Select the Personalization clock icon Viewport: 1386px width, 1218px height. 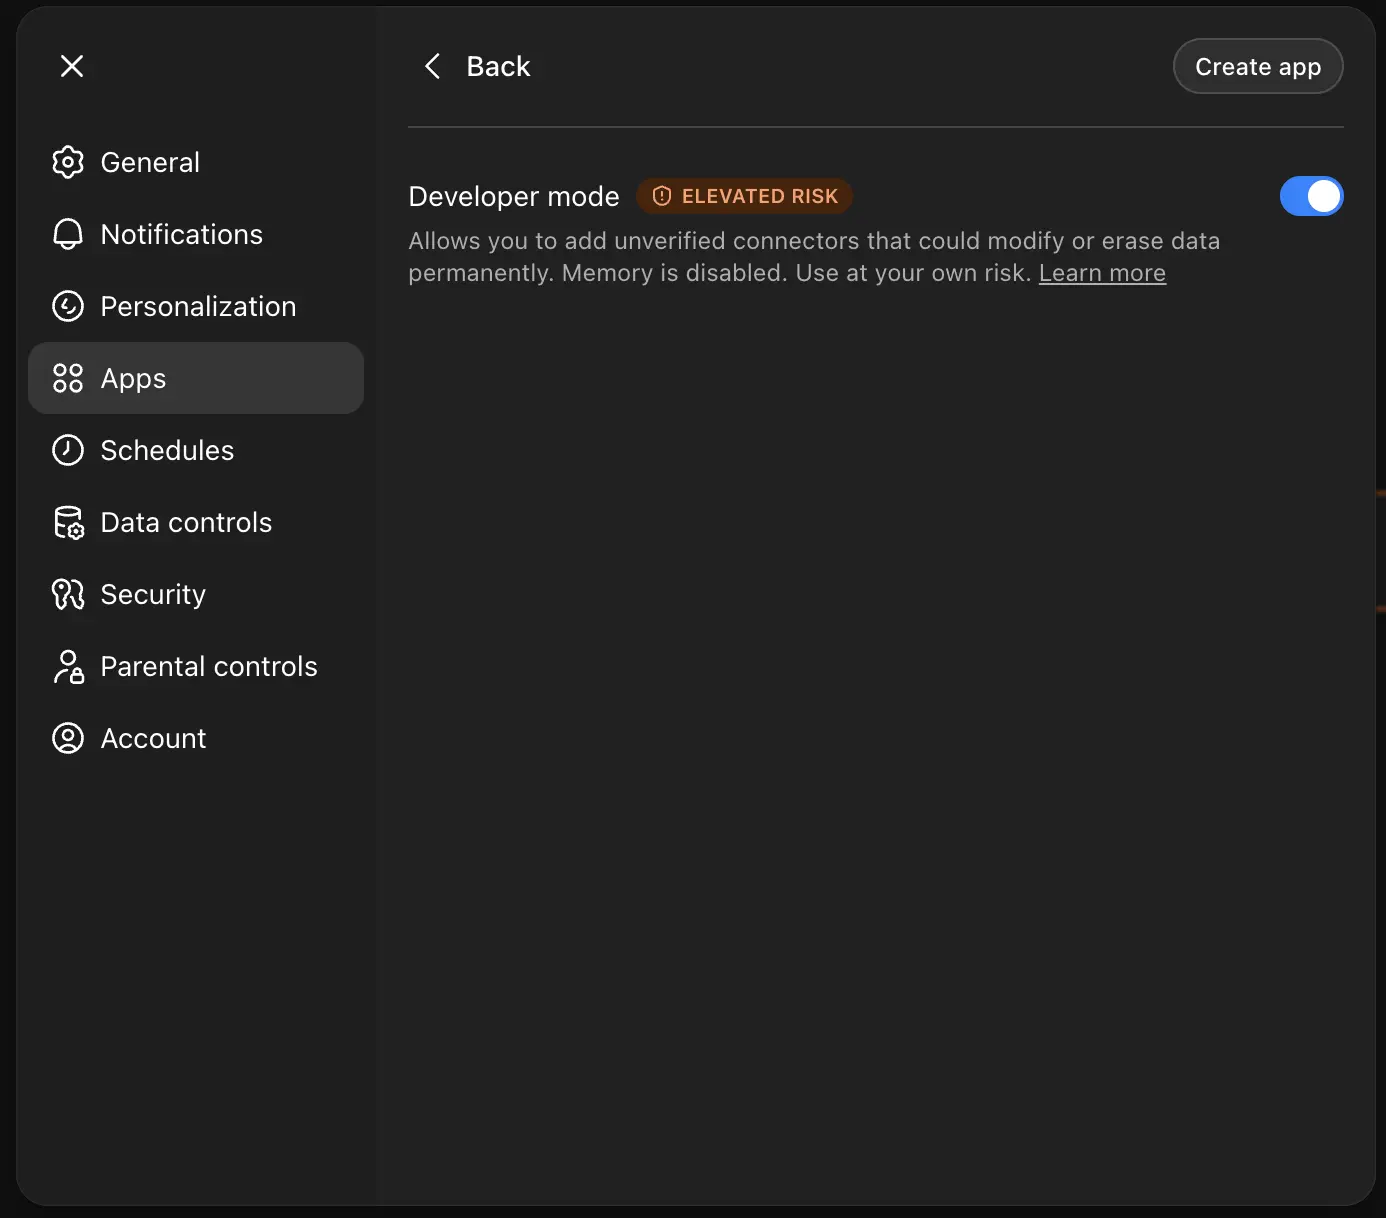click(68, 306)
